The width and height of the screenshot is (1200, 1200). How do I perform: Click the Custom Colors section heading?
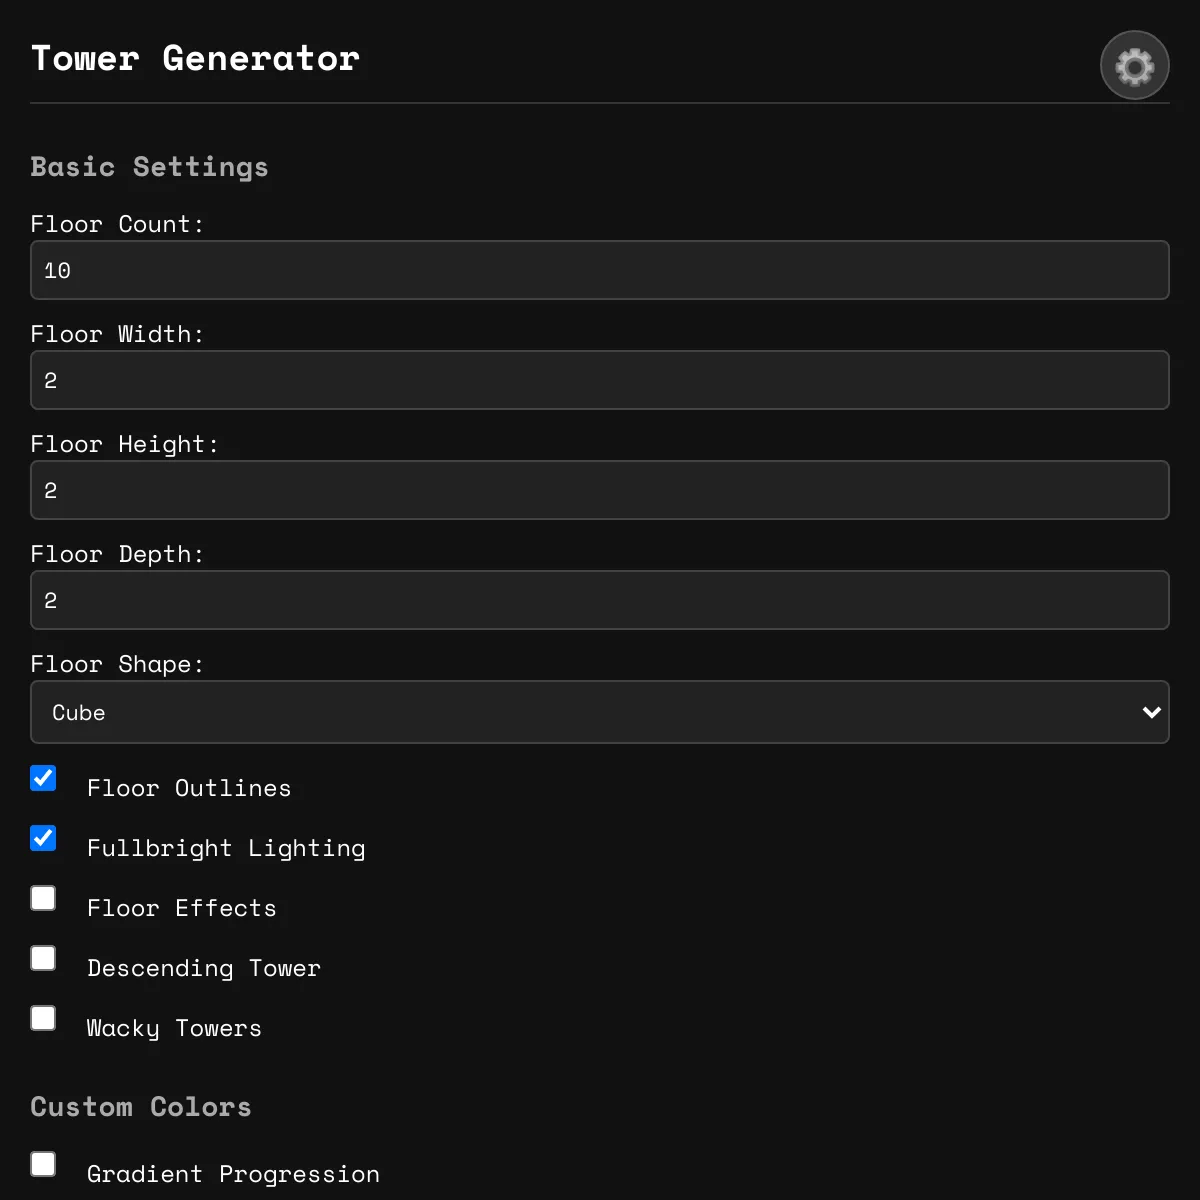pyautogui.click(x=141, y=1106)
